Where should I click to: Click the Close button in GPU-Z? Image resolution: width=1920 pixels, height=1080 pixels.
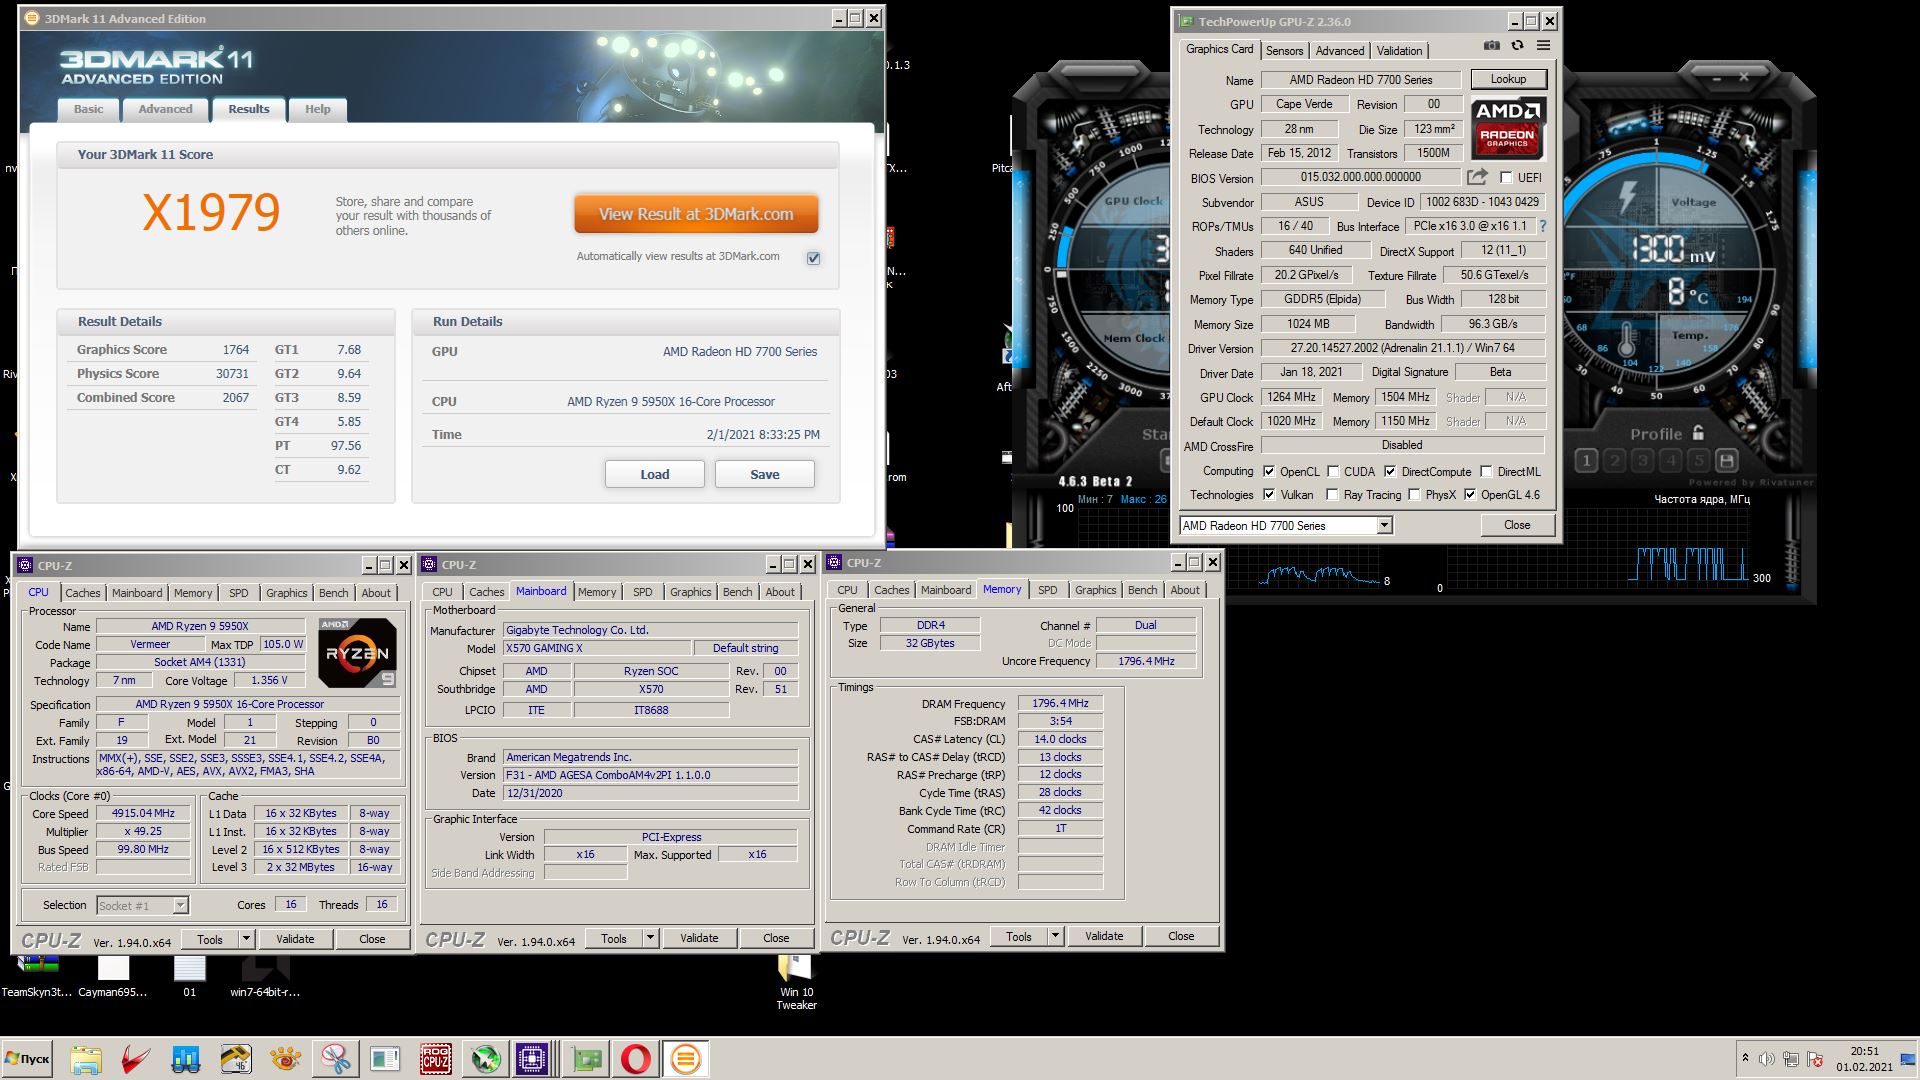click(x=1517, y=525)
